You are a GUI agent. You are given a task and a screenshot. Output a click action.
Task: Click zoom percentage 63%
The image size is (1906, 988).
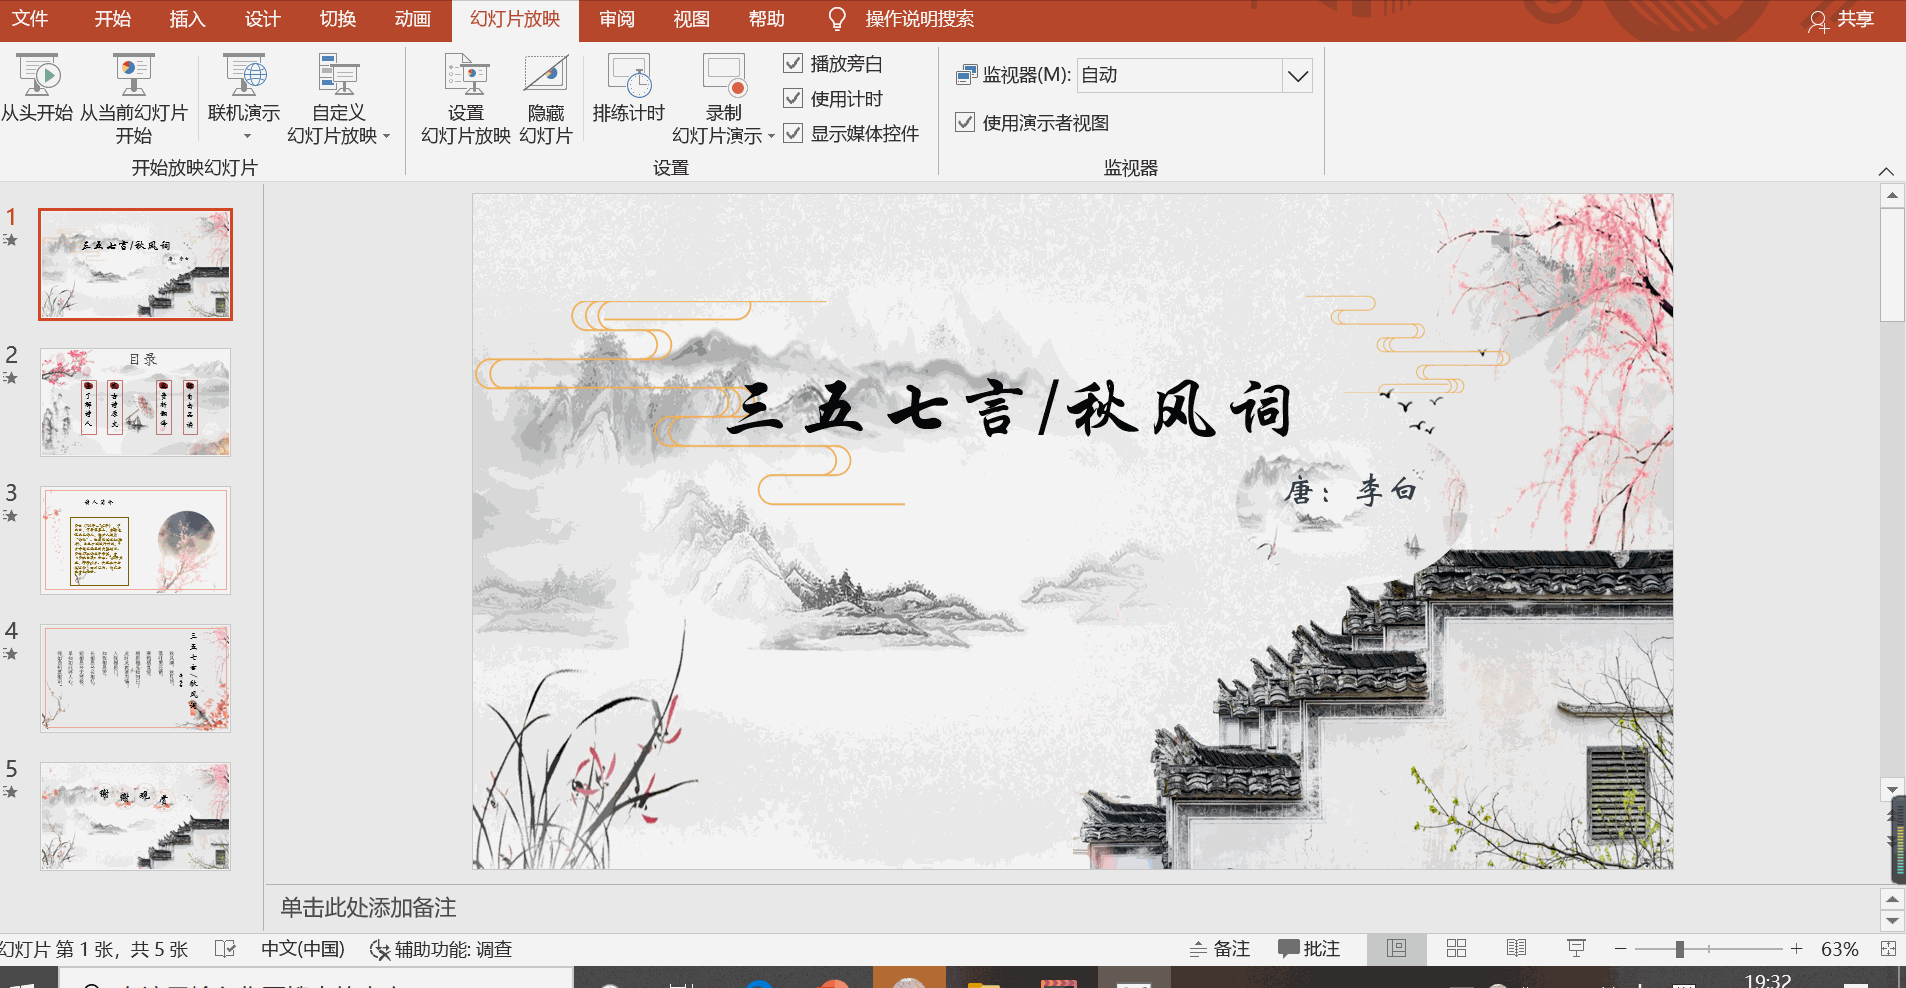click(x=1839, y=949)
